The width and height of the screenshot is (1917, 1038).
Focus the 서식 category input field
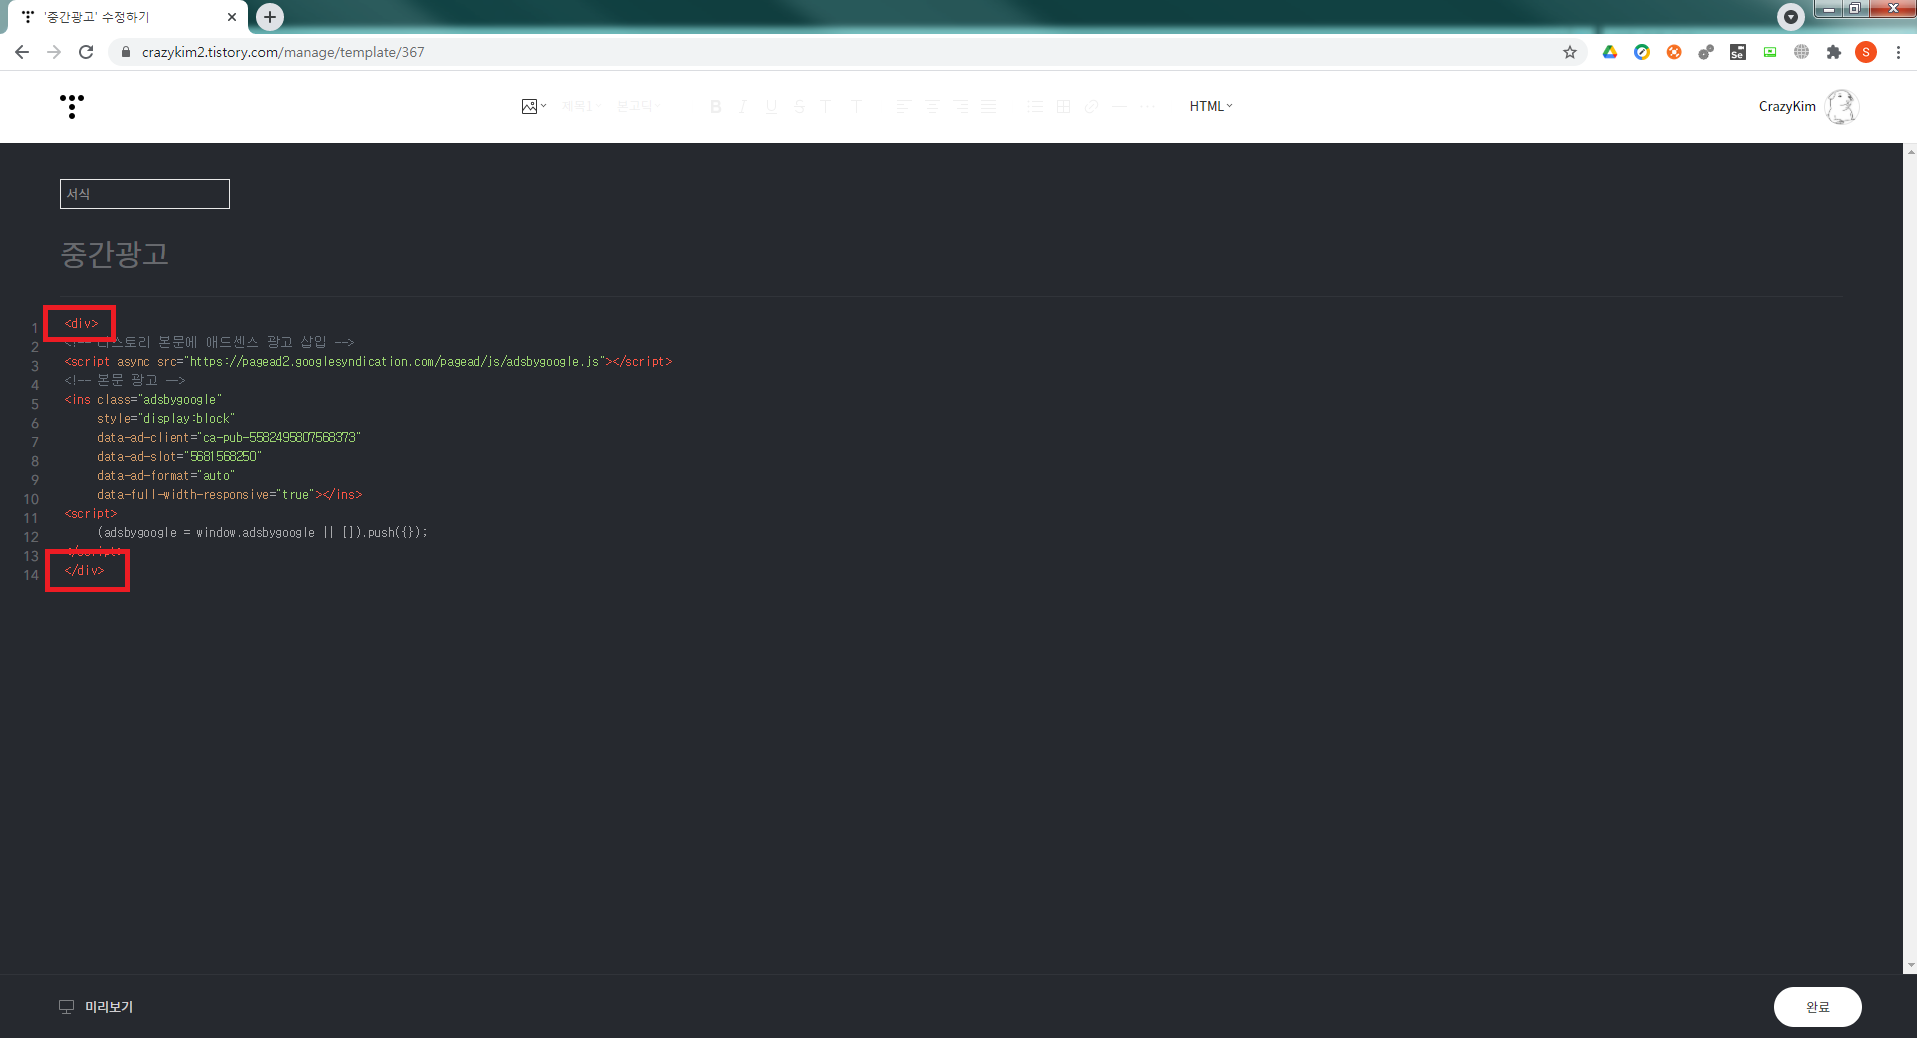pyautogui.click(x=145, y=194)
